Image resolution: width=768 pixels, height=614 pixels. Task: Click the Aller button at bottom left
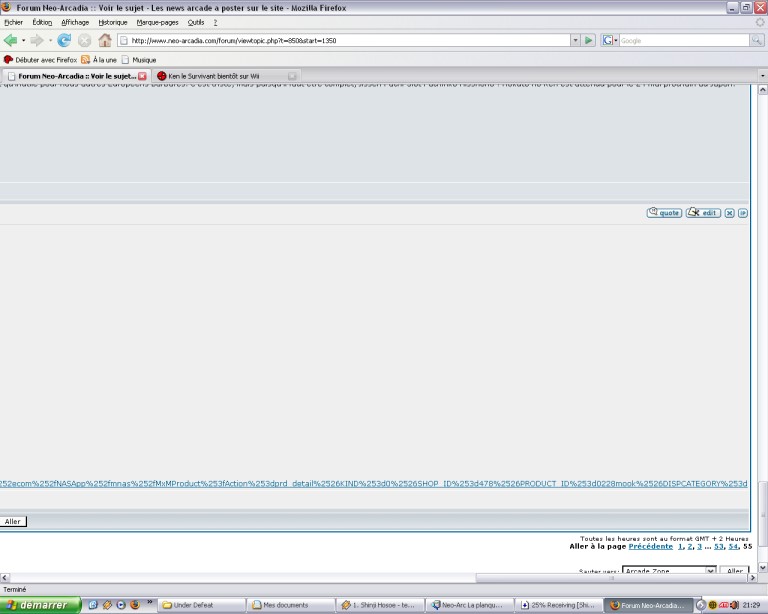13,521
